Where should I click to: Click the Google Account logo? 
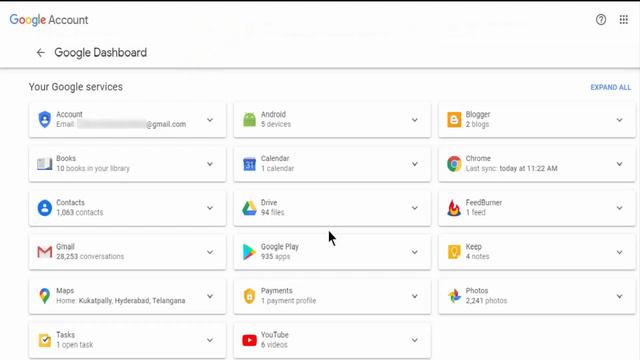click(x=49, y=20)
